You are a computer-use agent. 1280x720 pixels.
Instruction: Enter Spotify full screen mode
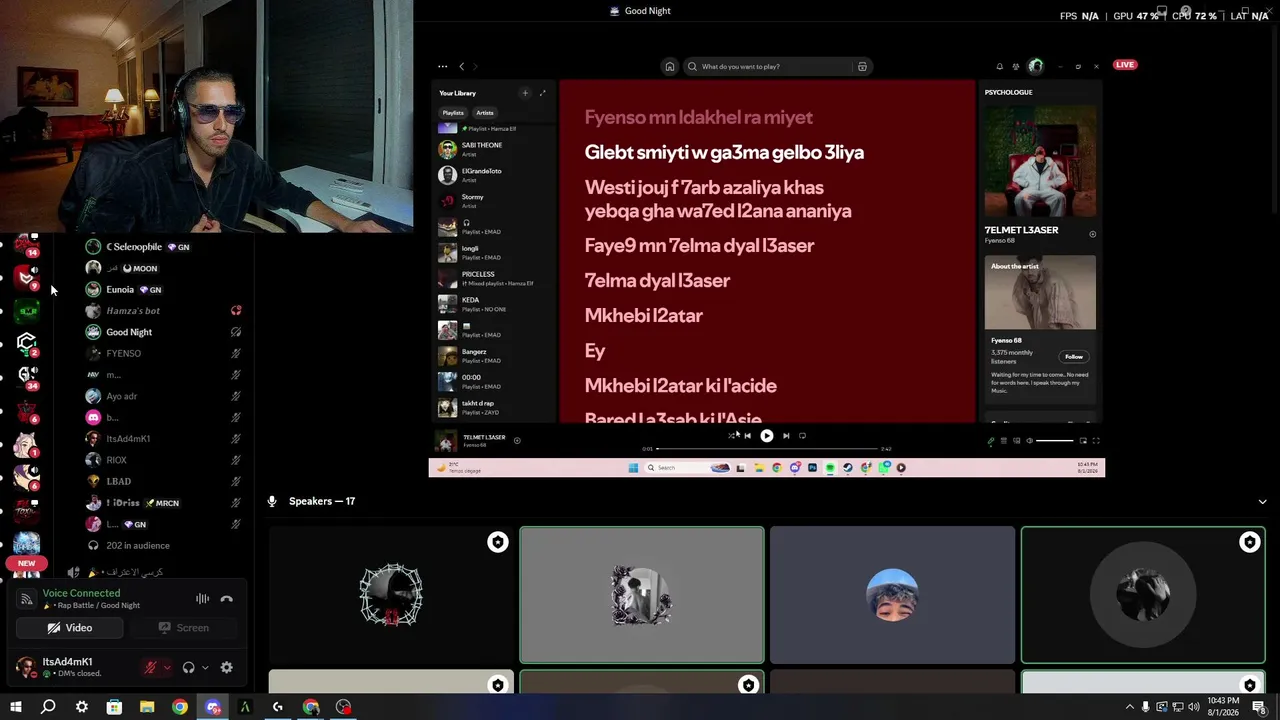point(1096,441)
